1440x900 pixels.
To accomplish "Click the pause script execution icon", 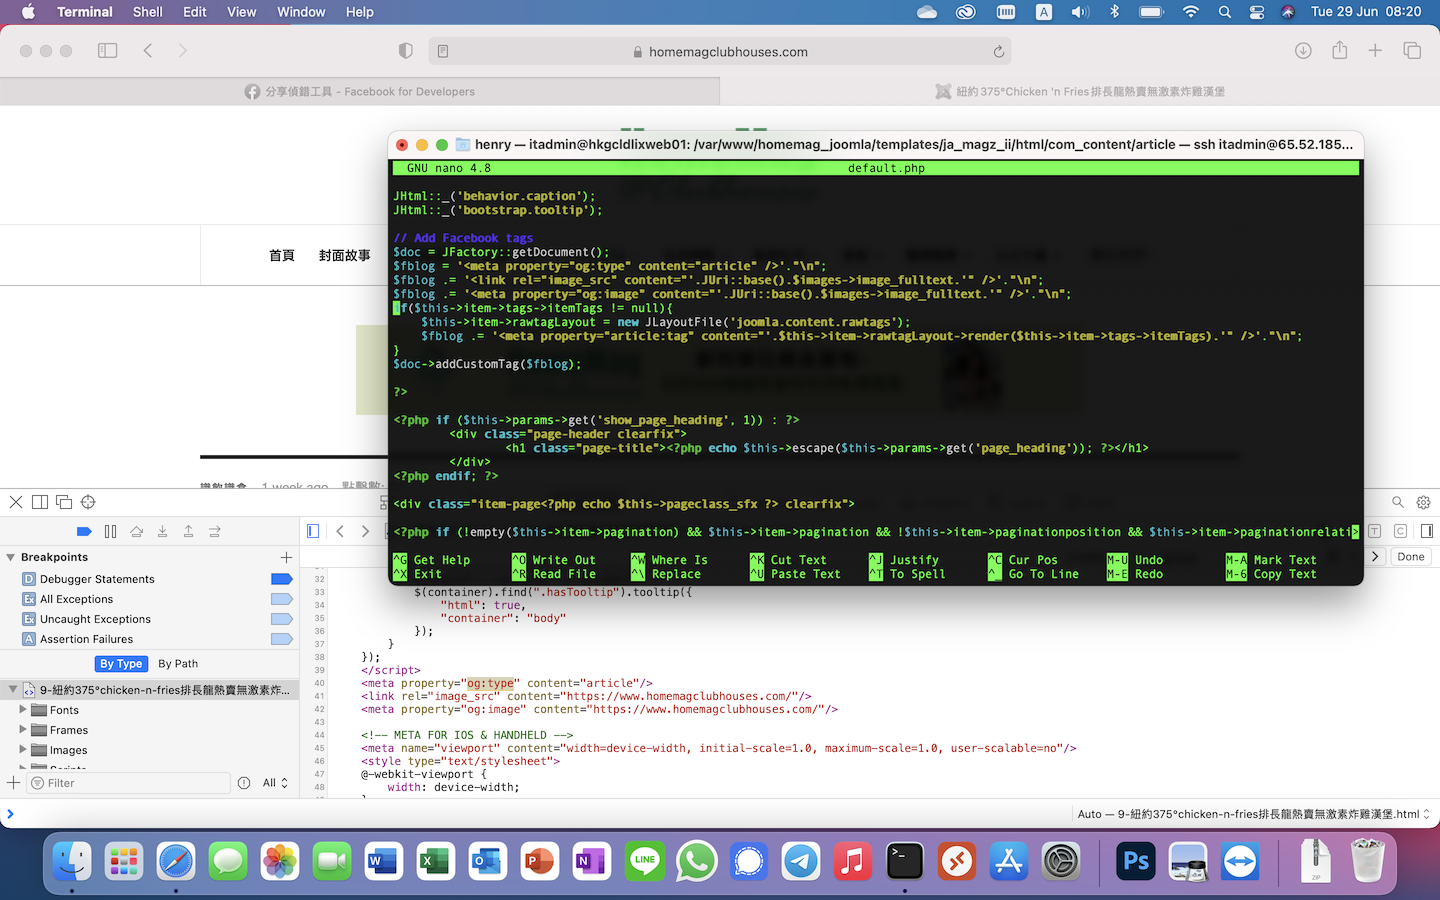I will pyautogui.click(x=111, y=532).
